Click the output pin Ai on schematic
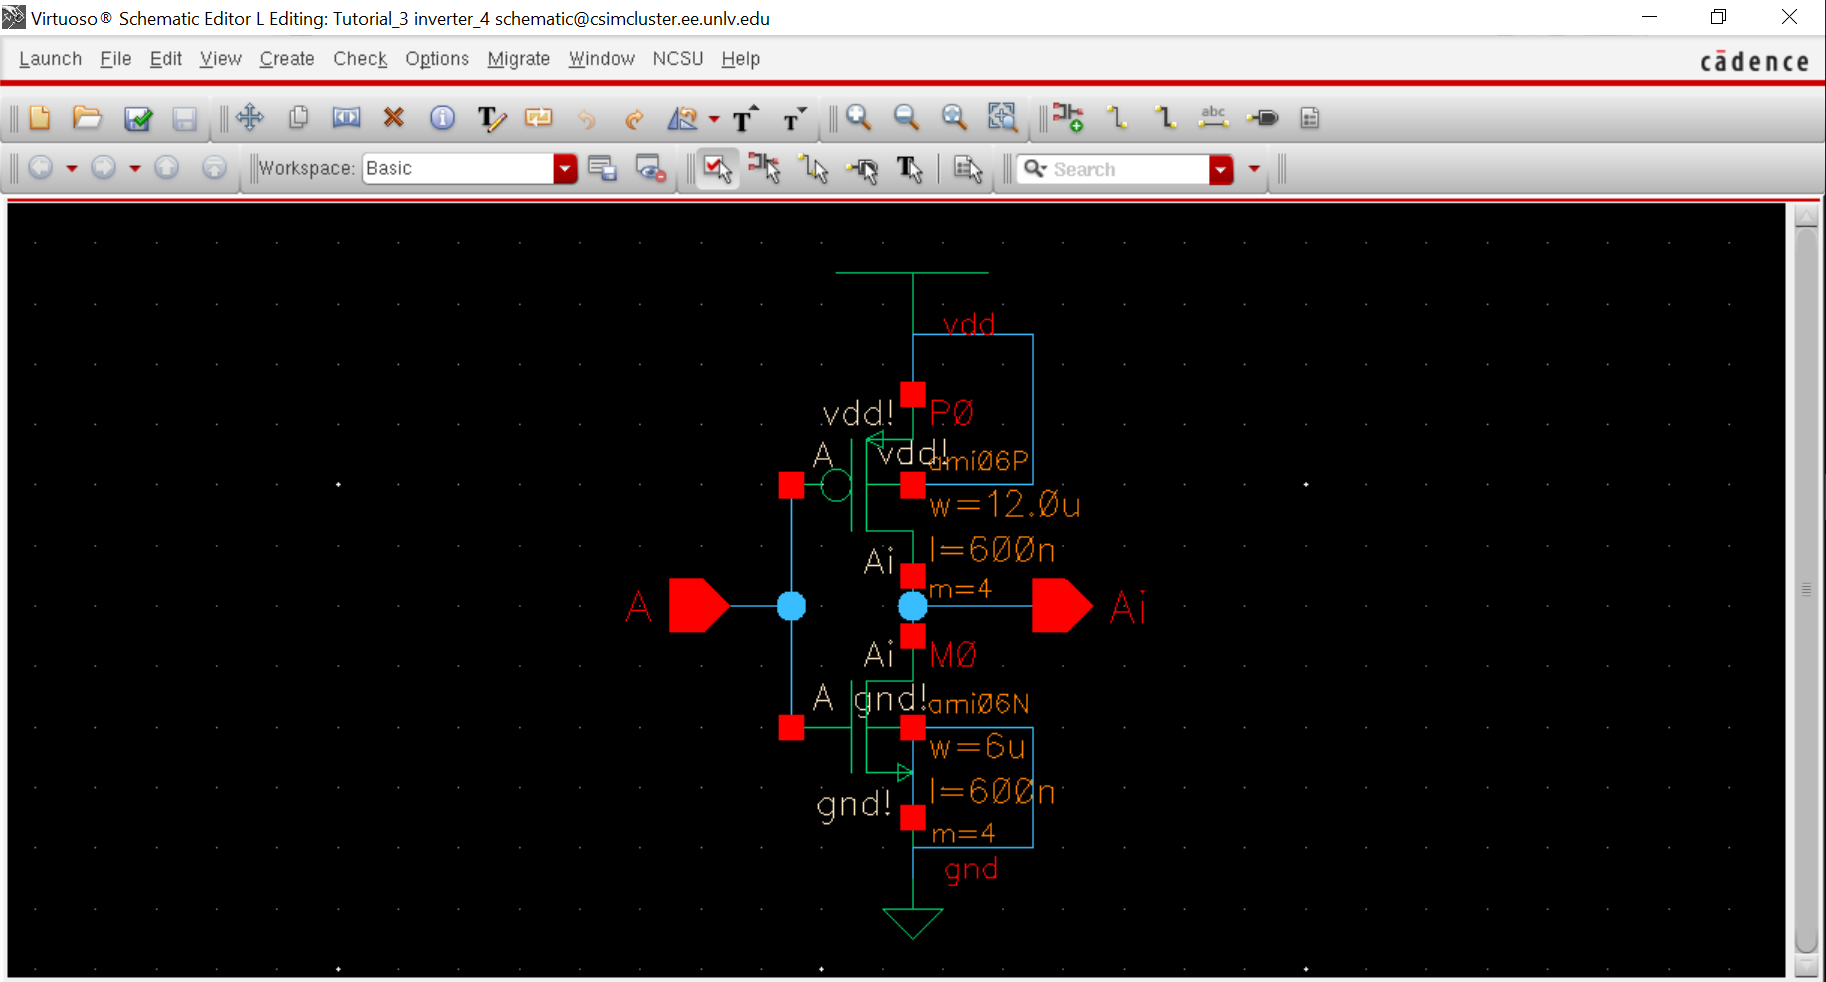The height and width of the screenshot is (982, 1826). point(1061,606)
